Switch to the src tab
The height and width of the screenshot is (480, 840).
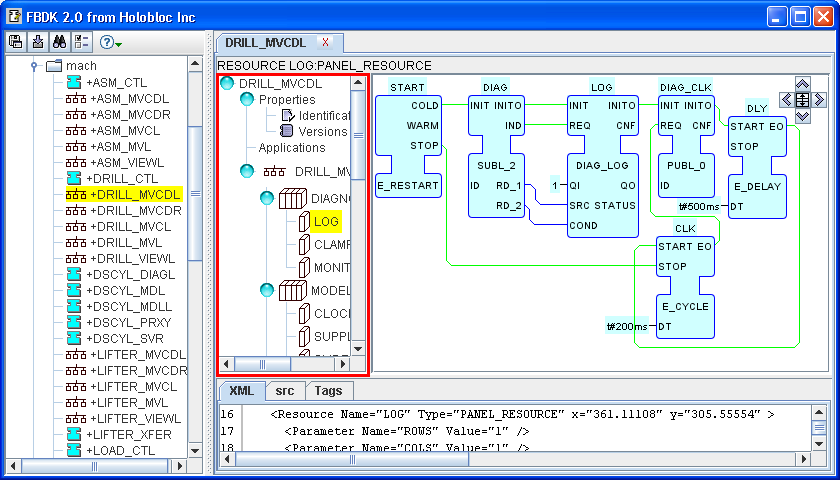(x=285, y=391)
